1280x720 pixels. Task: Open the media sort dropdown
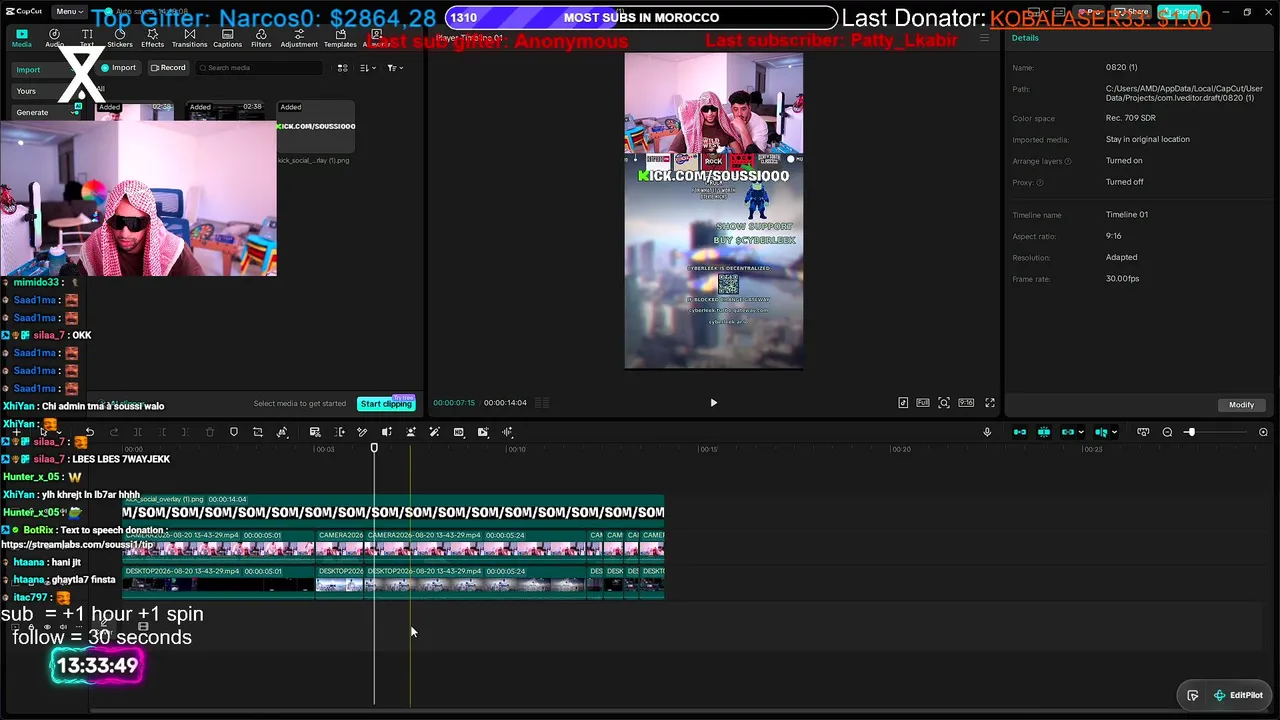(368, 68)
